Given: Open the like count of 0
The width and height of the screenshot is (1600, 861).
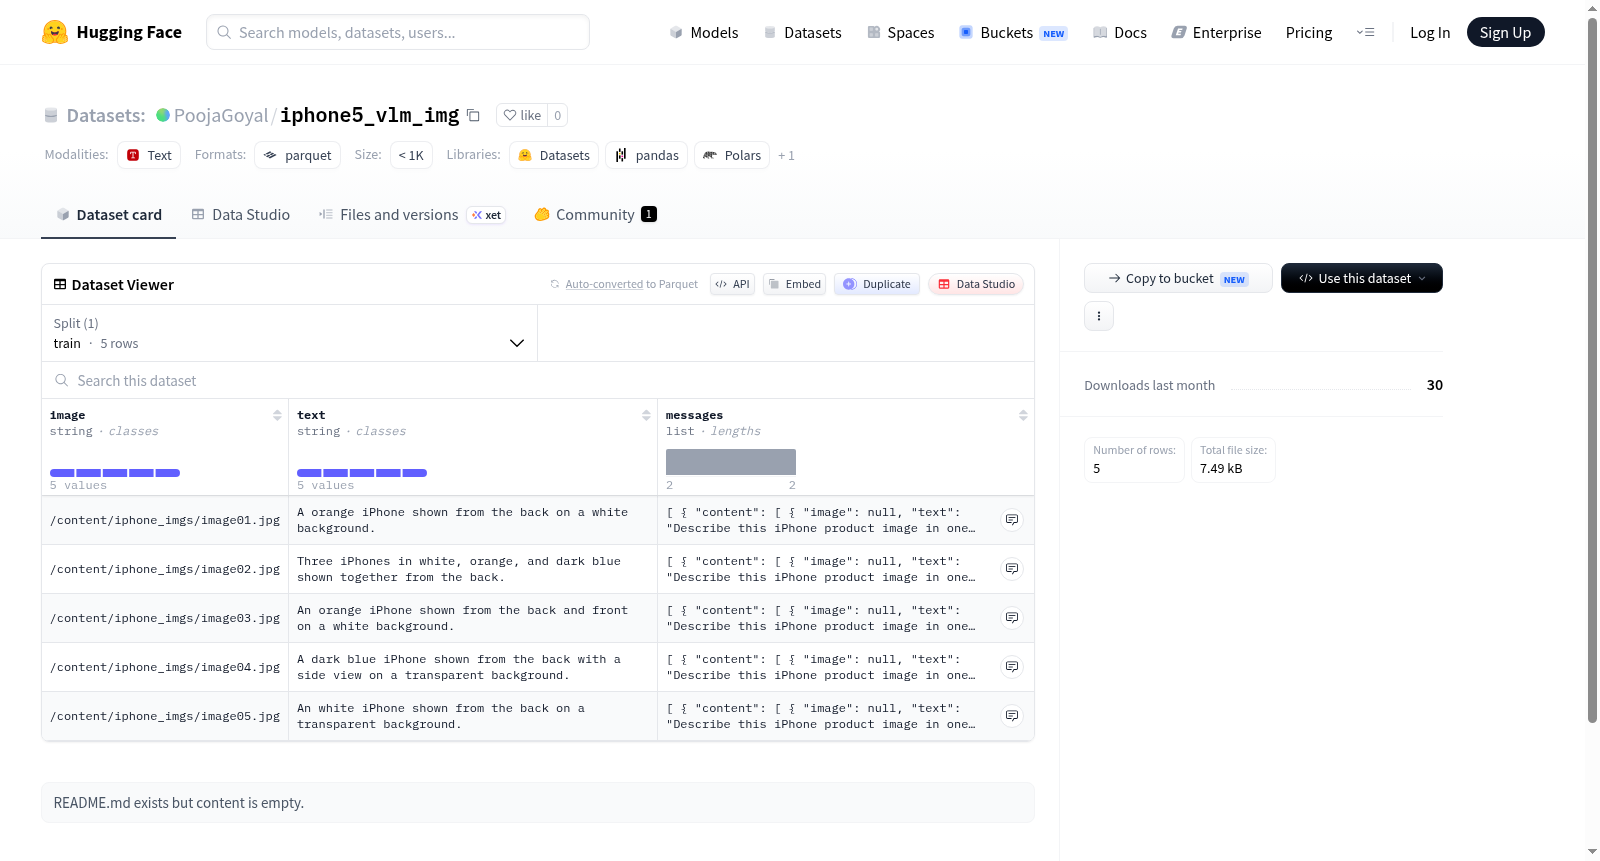Looking at the screenshot, I should click(557, 115).
